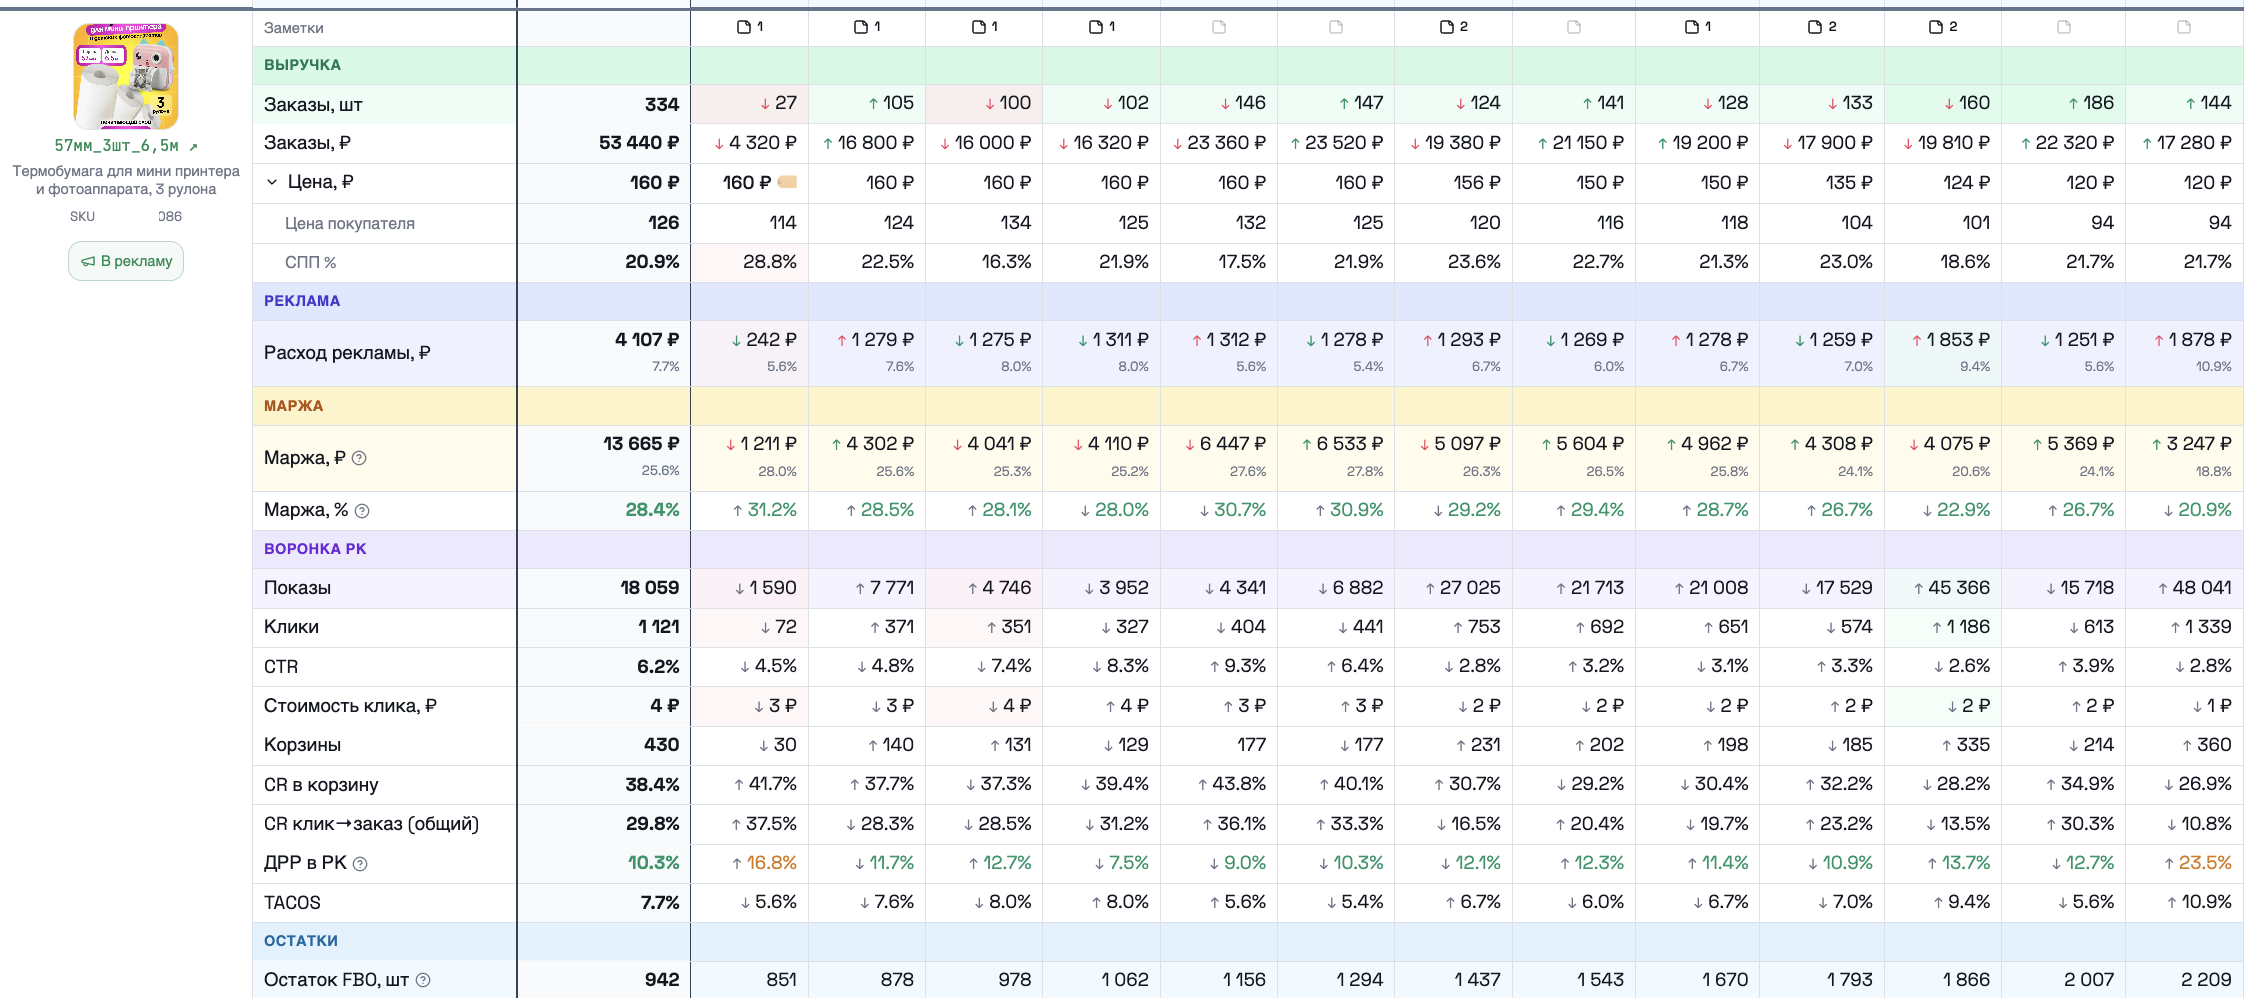The image size is (2244, 998).
Task: Click the impressions cell 48 041
Action: click(2194, 588)
